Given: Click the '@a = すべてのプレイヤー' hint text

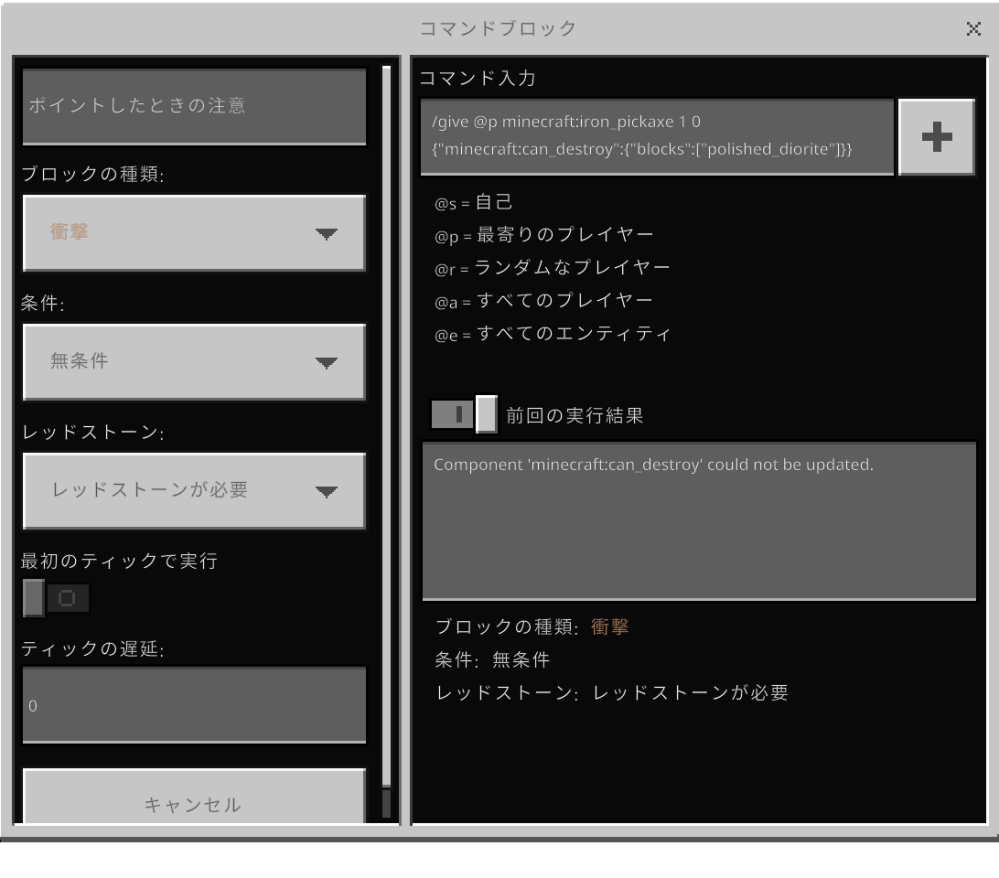Looking at the screenshot, I should (x=543, y=301).
